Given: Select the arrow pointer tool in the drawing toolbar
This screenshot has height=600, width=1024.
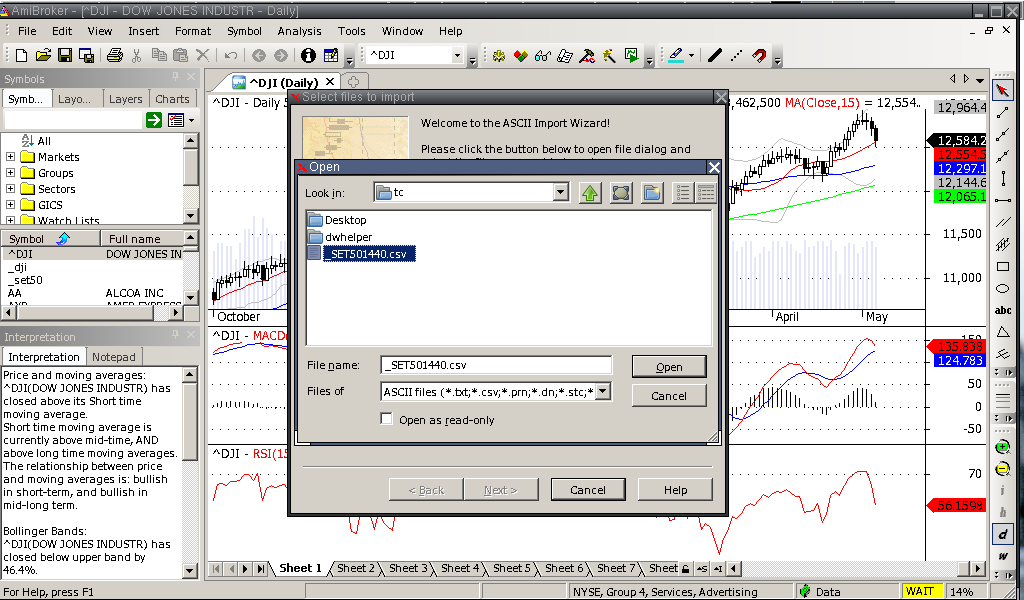Looking at the screenshot, I should [1002, 91].
